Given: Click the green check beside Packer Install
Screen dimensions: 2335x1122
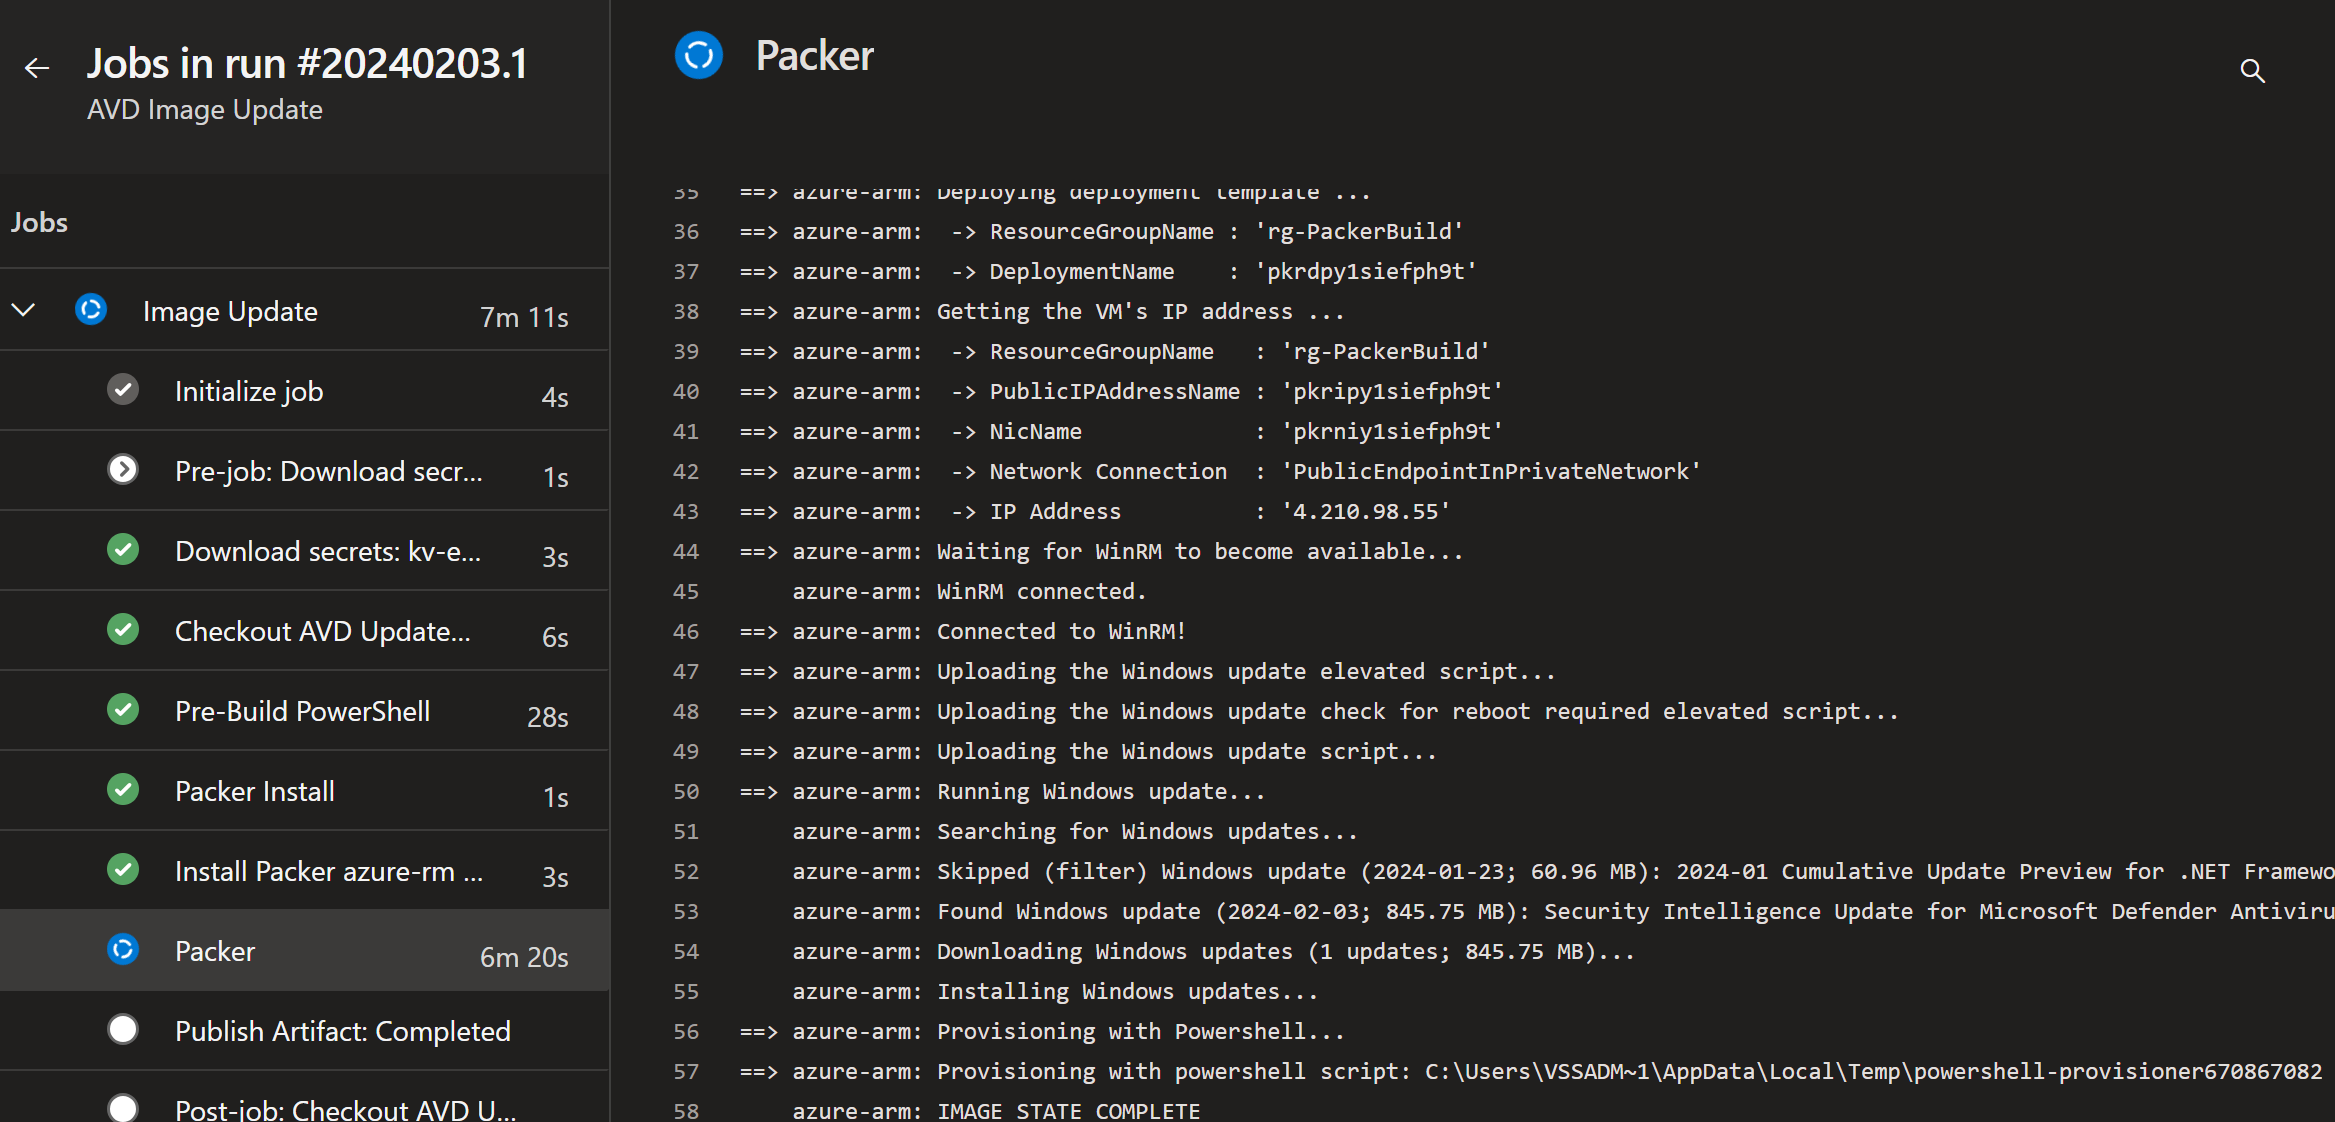Looking at the screenshot, I should pos(123,790).
